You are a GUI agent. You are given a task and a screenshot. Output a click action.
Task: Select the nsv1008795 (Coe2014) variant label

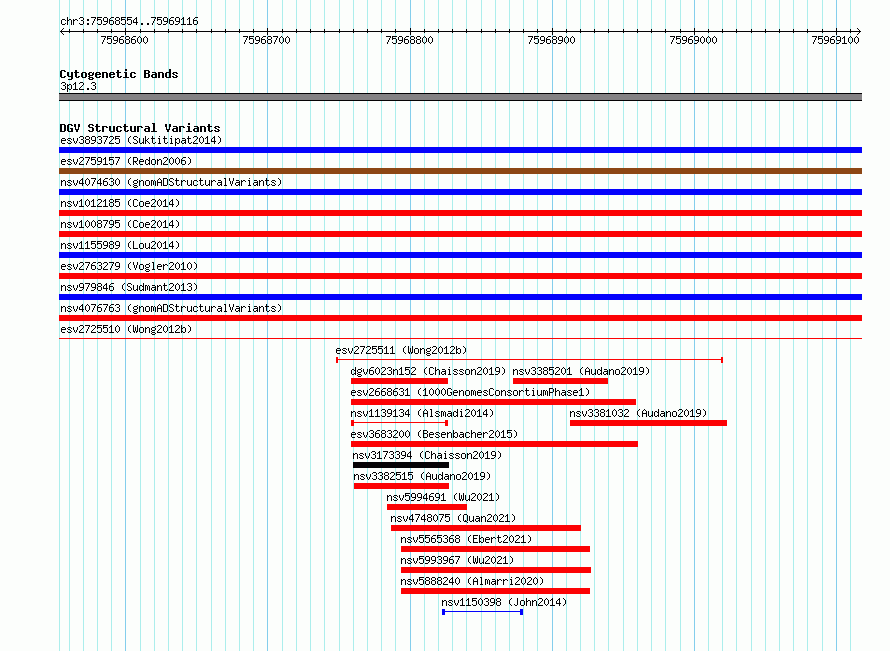pyautogui.click(x=120, y=224)
